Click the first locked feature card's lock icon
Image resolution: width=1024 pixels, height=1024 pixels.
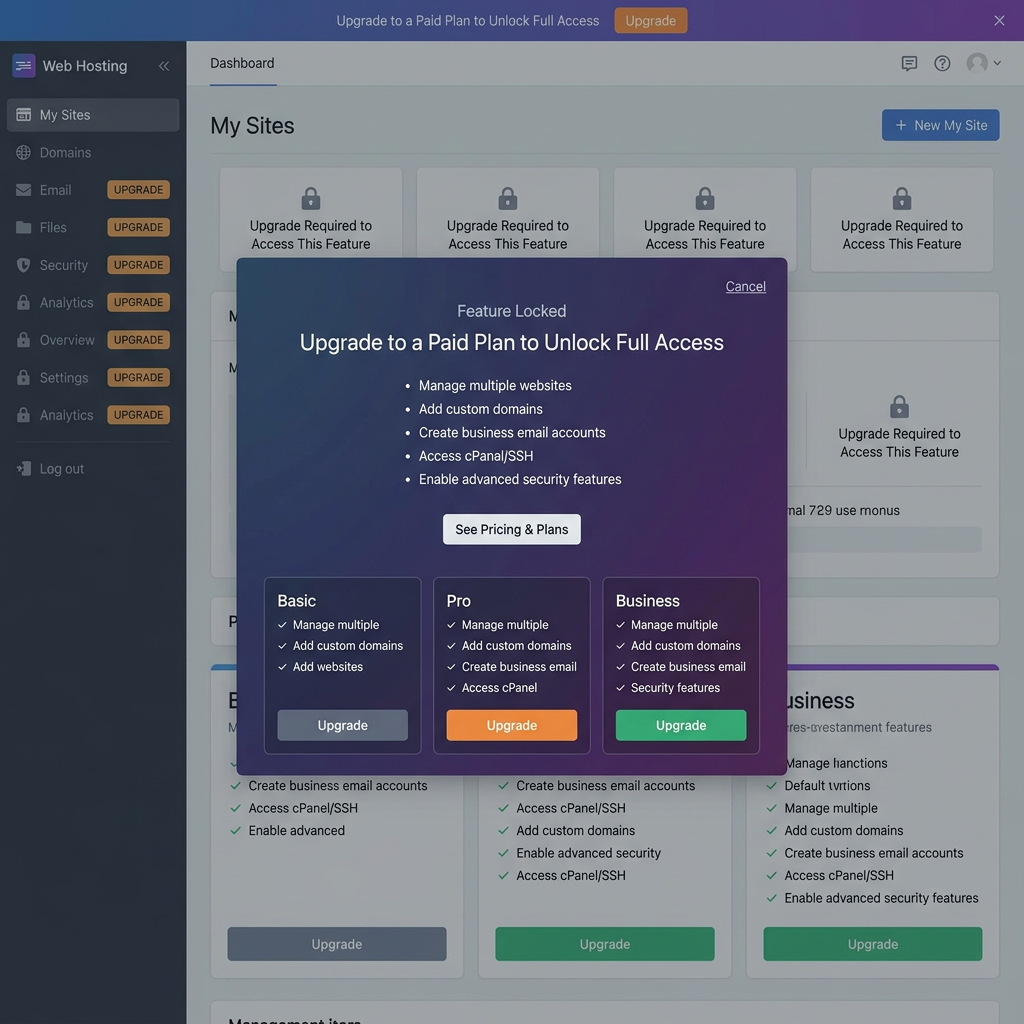pyautogui.click(x=311, y=199)
